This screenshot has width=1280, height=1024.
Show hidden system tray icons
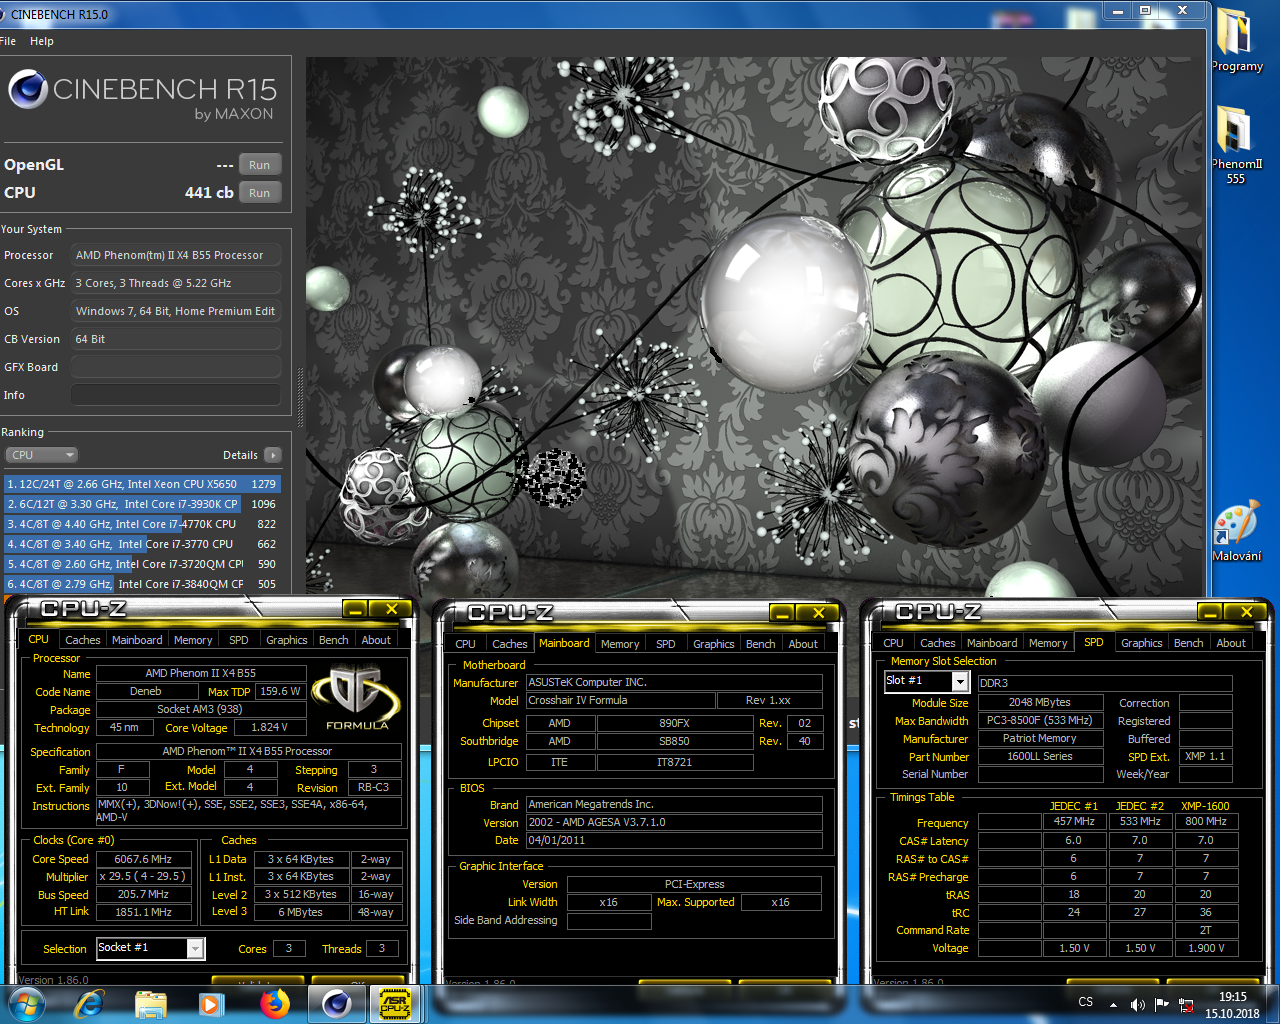pyautogui.click(x=1113, y=1004)
